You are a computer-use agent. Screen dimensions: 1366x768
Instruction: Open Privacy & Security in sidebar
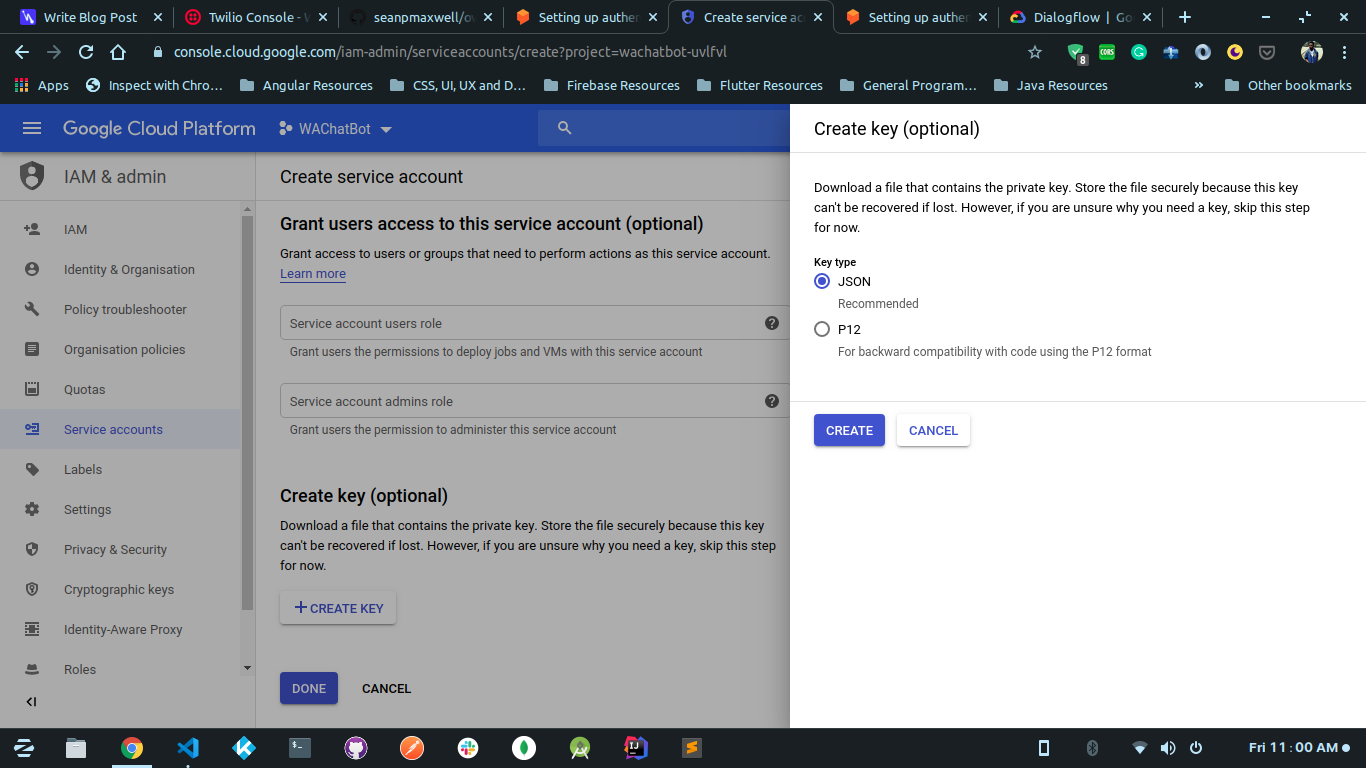click(x=120, y=549)
